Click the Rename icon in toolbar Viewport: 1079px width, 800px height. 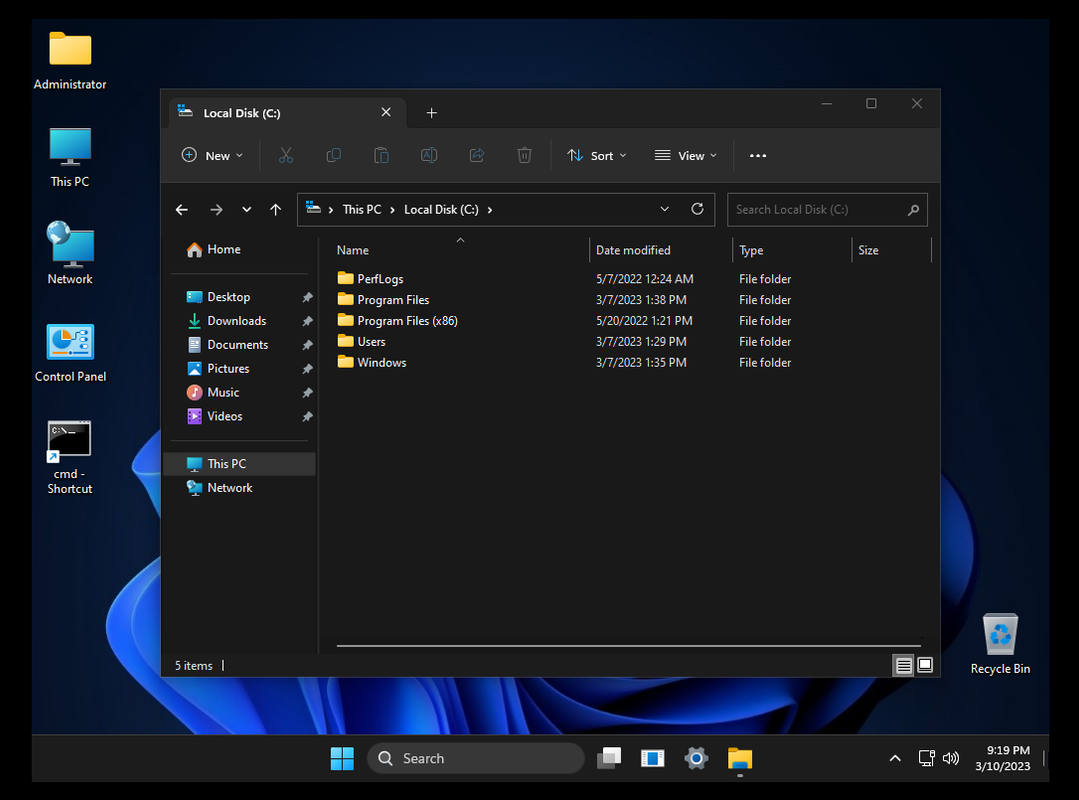pos(429,155)
